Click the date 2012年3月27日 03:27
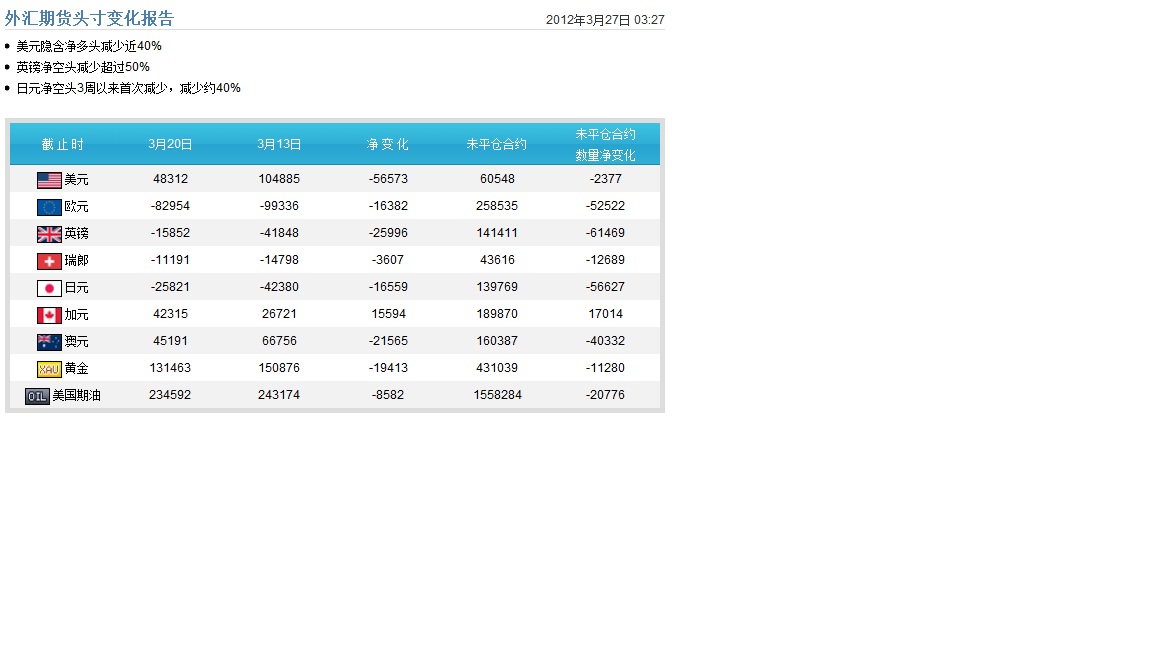Screen dimensions: 1152x648 coord(605,20)
